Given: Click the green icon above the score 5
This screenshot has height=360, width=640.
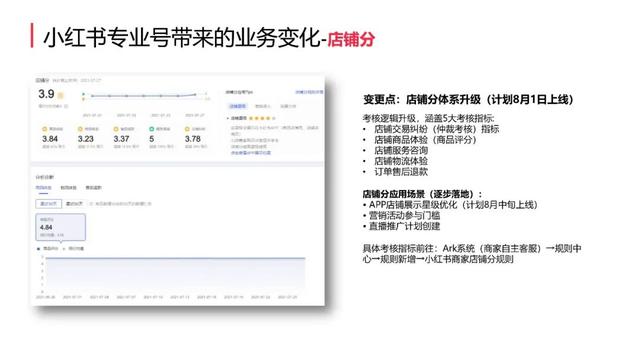Looking at the screenshot, I should [x=151, y=129].
